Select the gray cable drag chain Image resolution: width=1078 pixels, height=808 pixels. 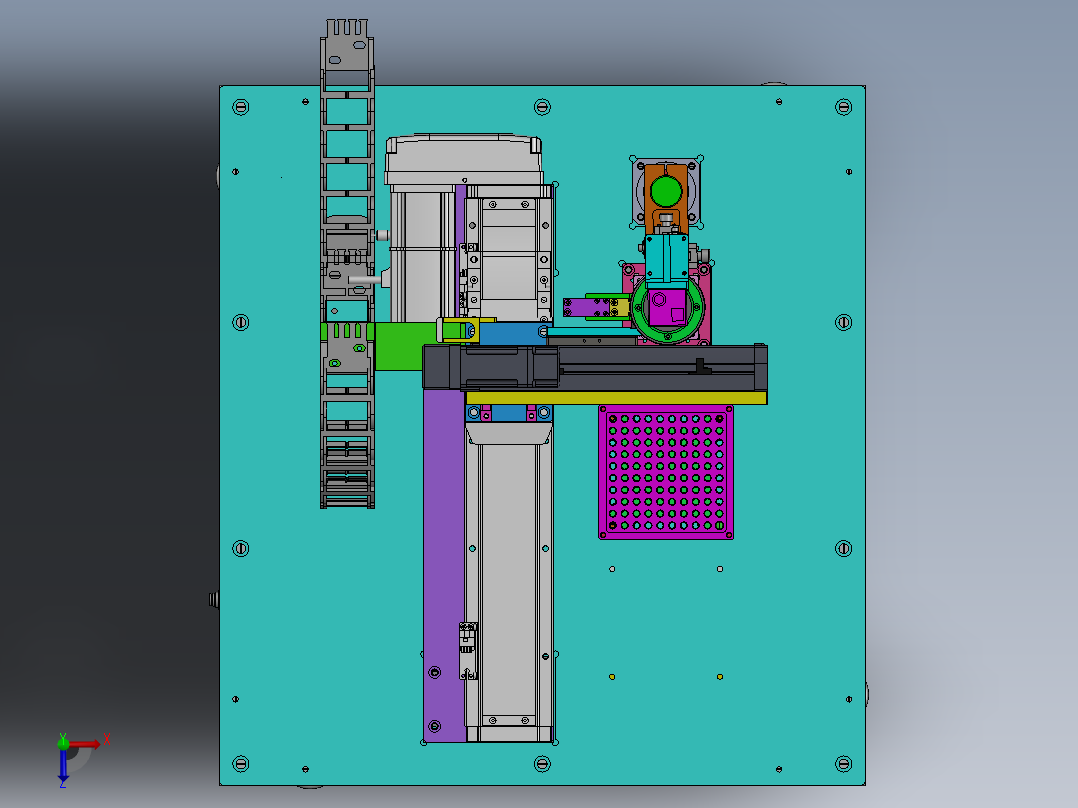[x=347, y=264]
